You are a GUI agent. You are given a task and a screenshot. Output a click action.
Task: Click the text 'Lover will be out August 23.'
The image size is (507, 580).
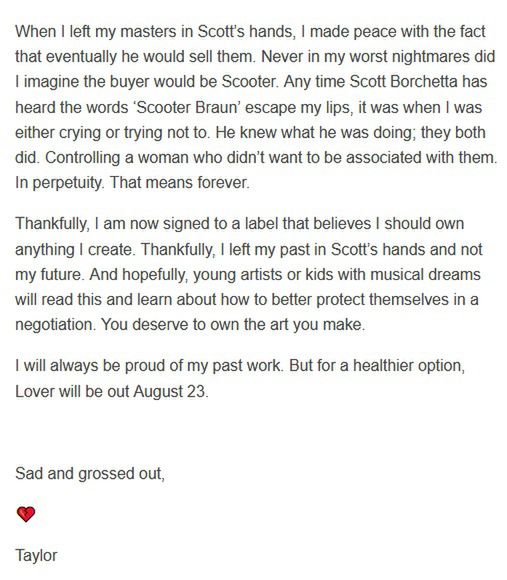112,391
